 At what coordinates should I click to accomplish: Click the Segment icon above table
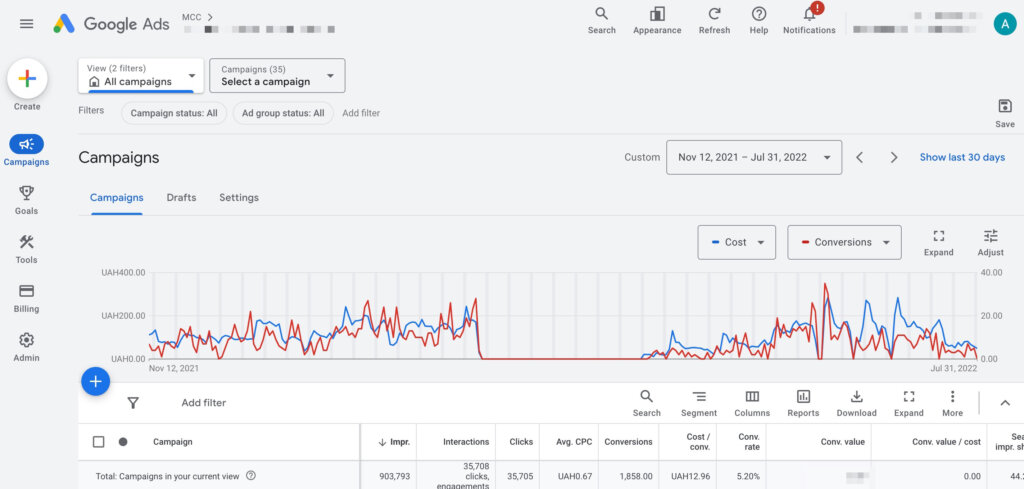click(698, 397)
